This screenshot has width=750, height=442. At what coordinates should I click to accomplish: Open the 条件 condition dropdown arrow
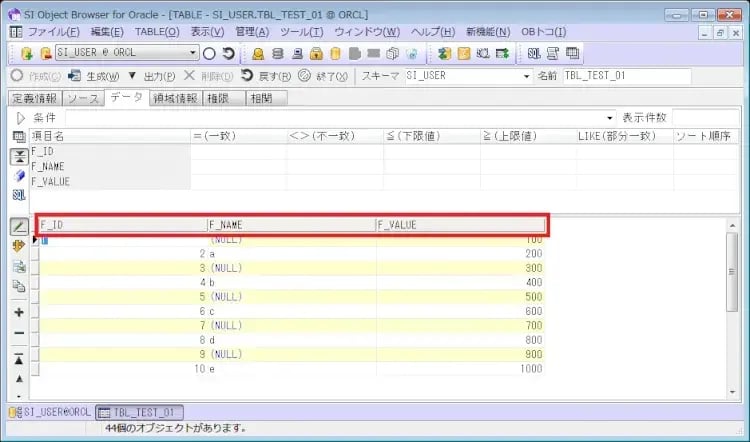tap(611, 117)
